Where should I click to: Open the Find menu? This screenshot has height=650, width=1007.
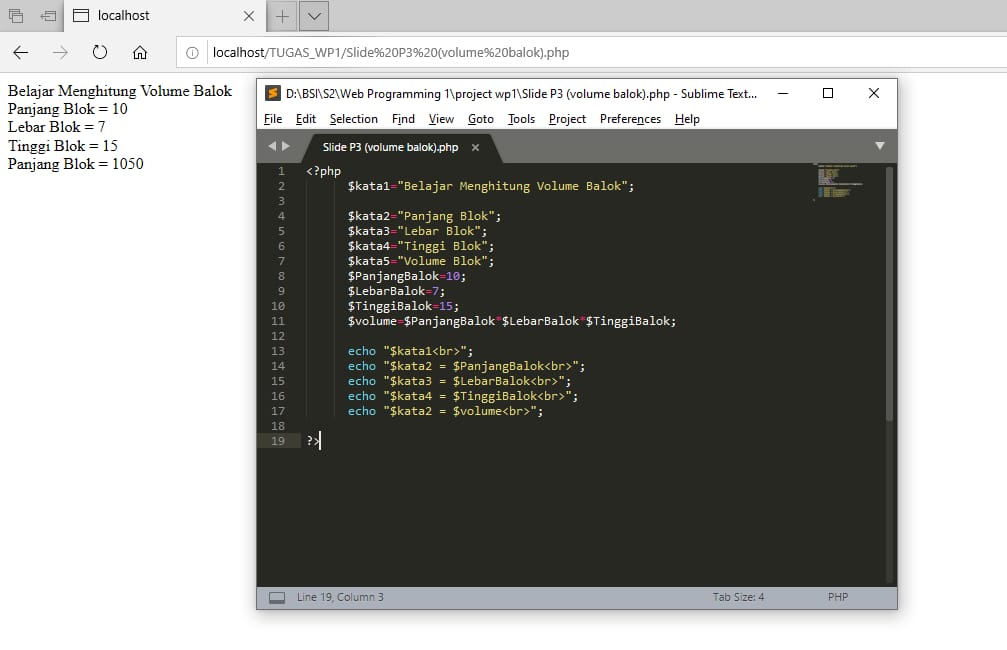[x=403, y=119]
